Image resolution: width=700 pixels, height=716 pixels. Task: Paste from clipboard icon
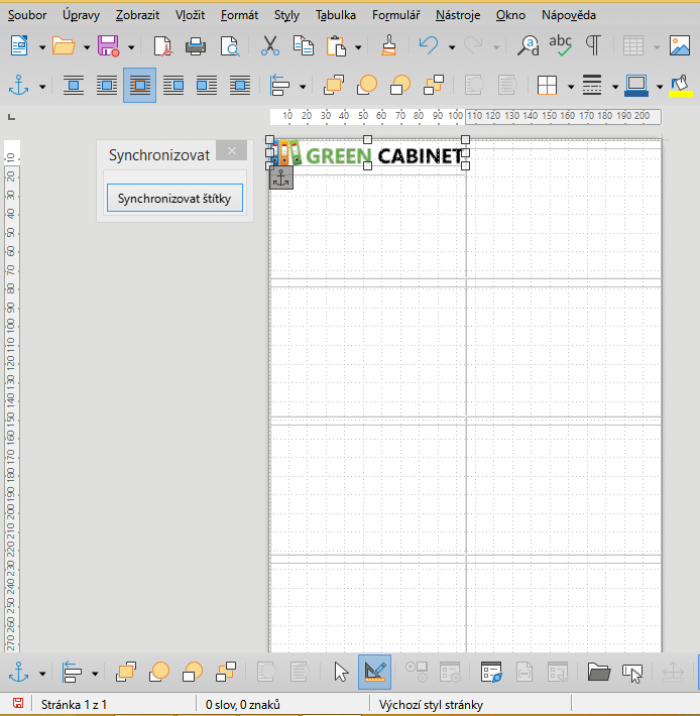[x=336, y=46]
